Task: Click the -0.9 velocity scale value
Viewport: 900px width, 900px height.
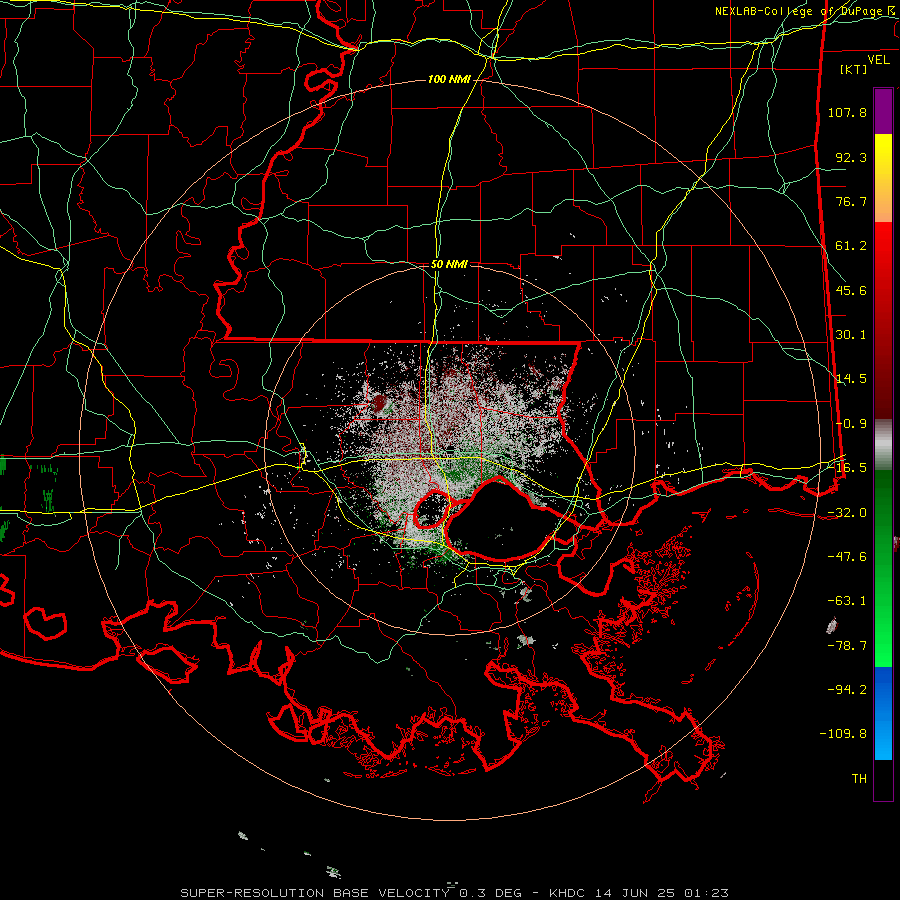Action: click(x=851, y=424)
